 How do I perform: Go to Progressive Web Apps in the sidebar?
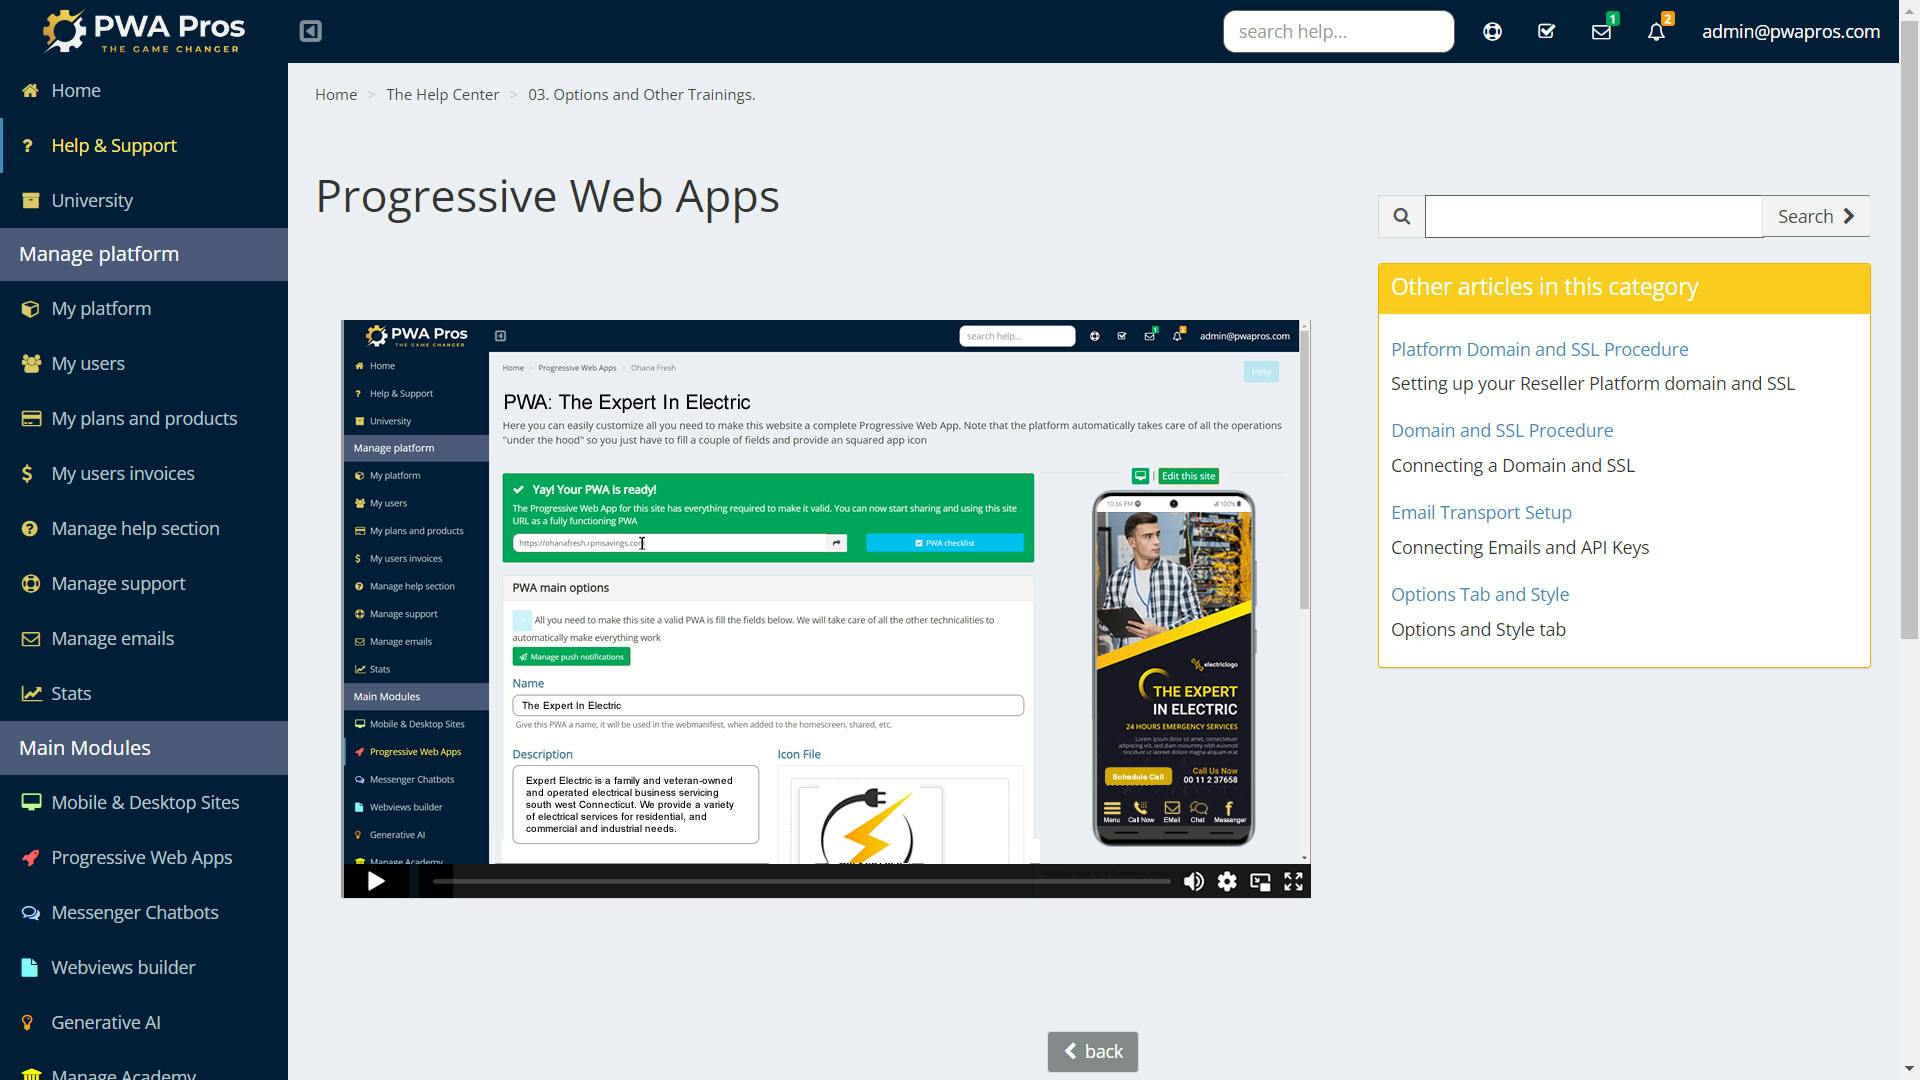tap(141, 857)
